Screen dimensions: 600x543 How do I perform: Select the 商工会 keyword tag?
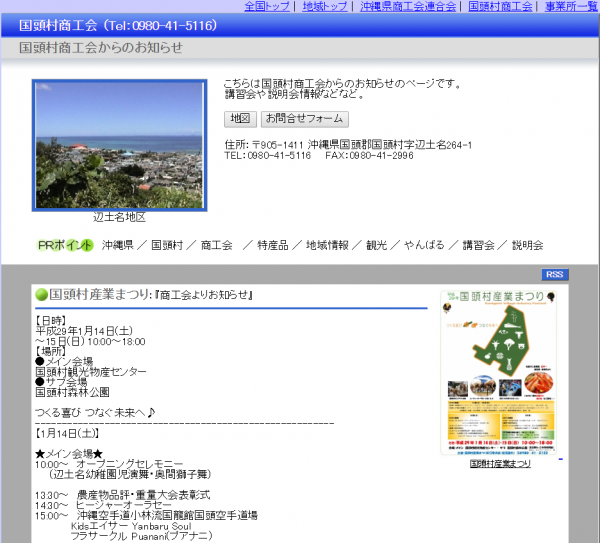point(217,245)
